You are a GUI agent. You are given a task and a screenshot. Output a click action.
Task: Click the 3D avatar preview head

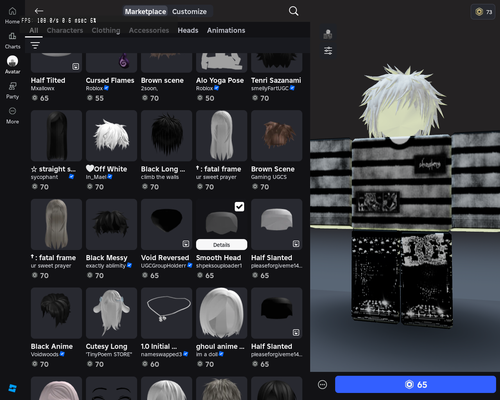click(403, 102)
